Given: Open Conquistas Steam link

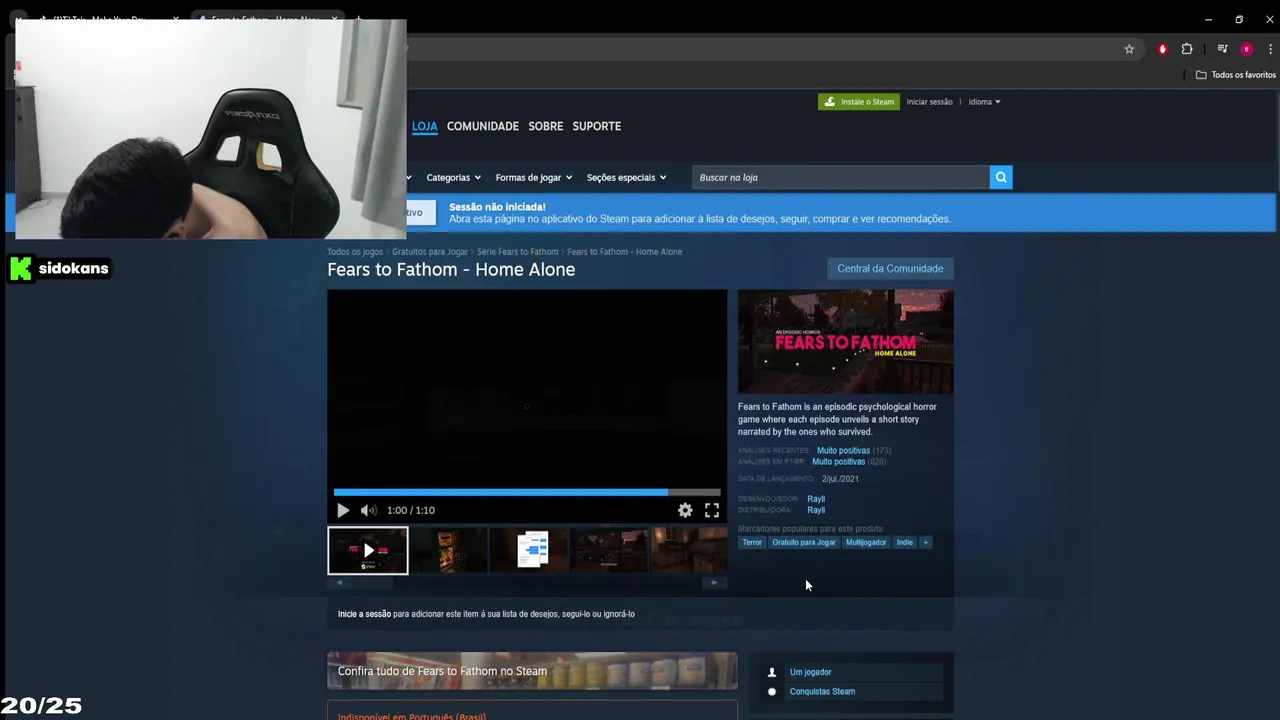Looking at the screenshot, I should pyautogui.click(x=822, y=691).
